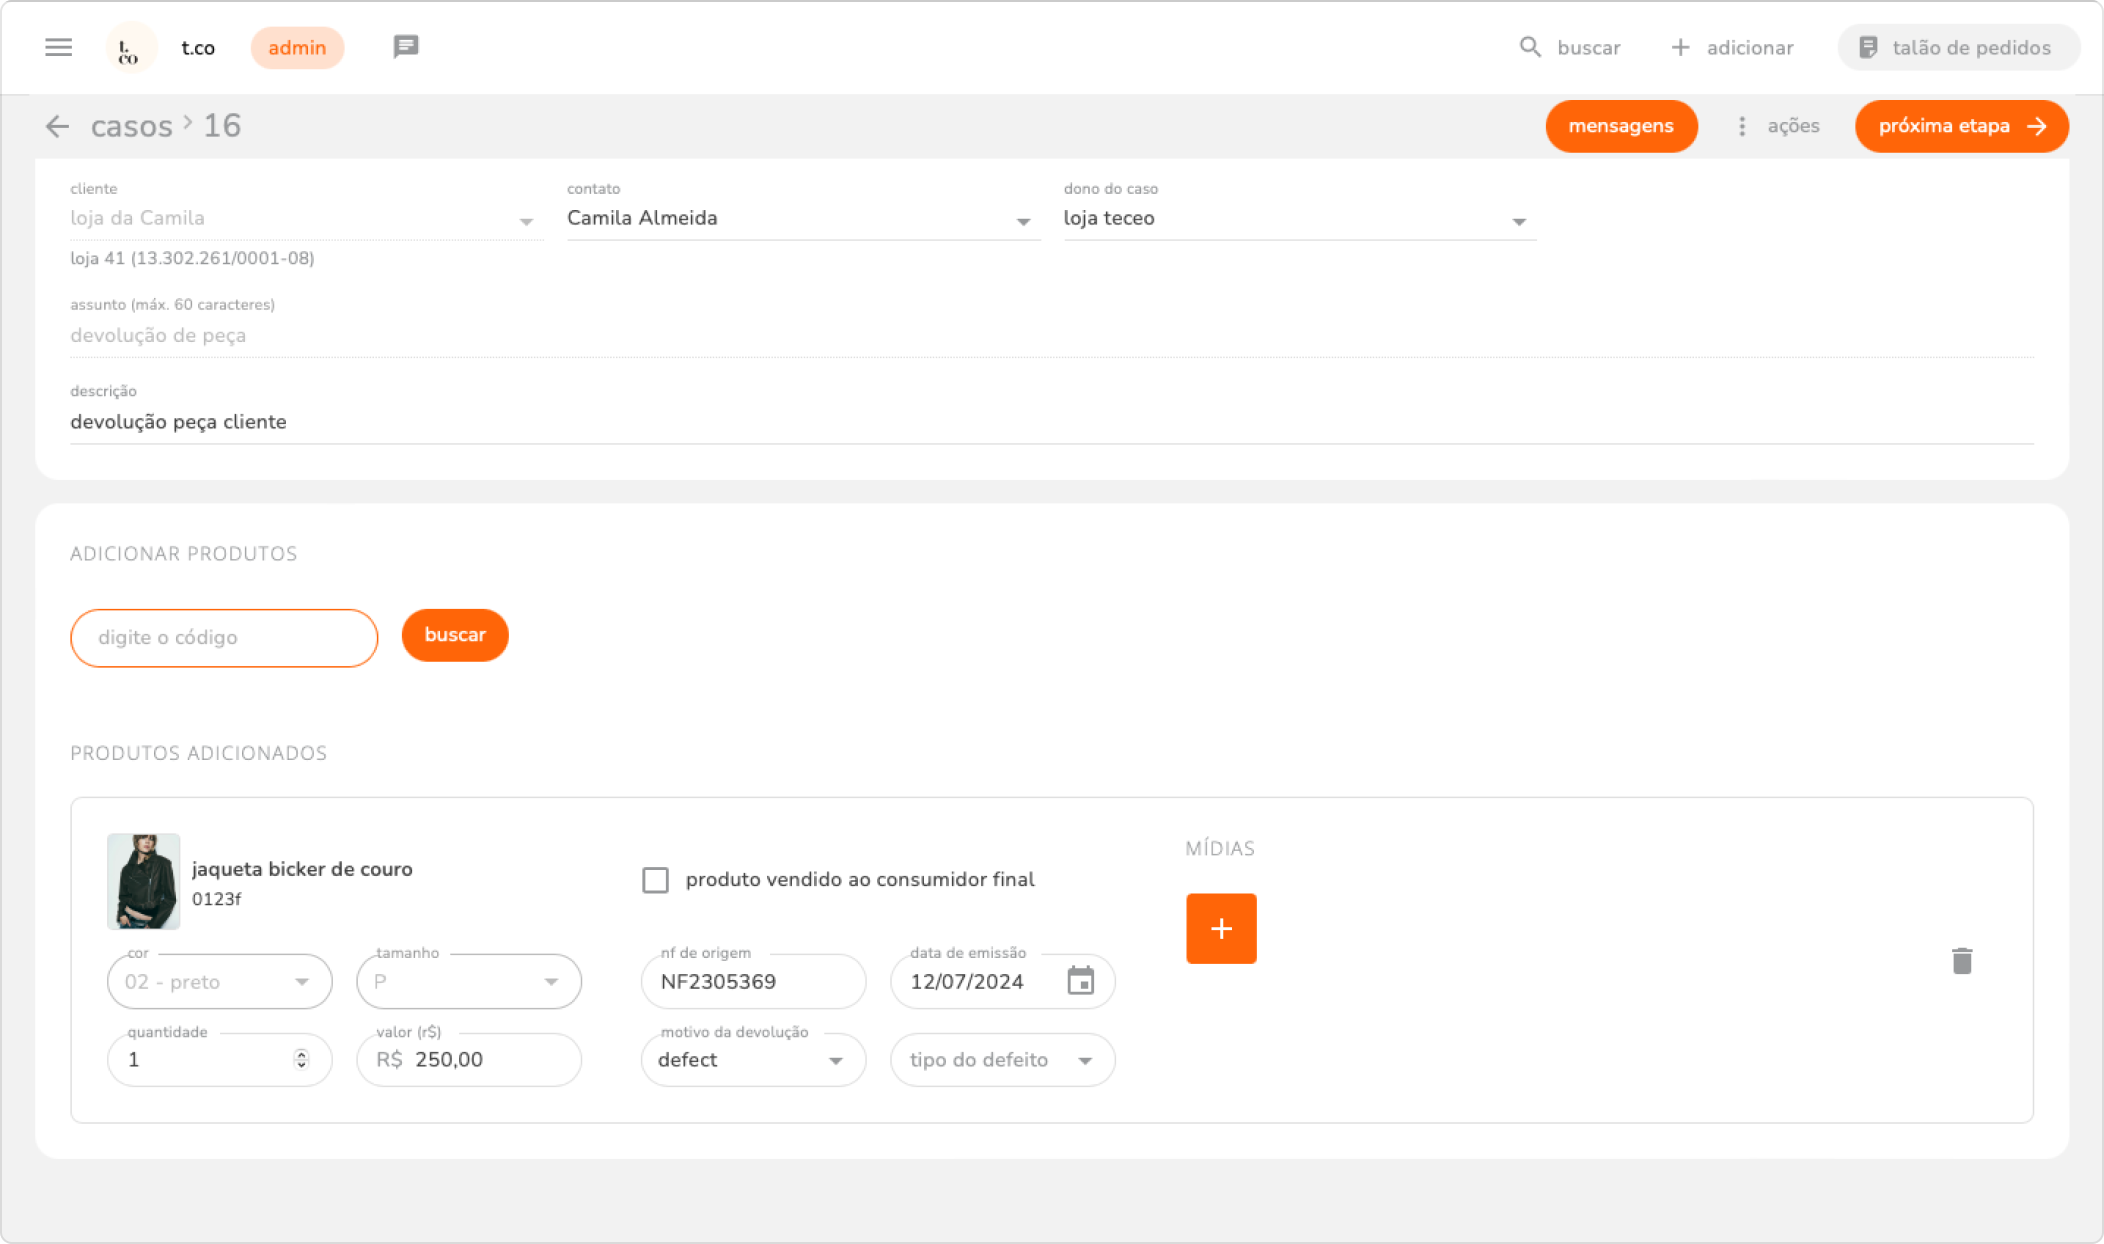Open talão de pedidos
The width and height of the screenshot is (2104, 1244).
coord(1957,47)
